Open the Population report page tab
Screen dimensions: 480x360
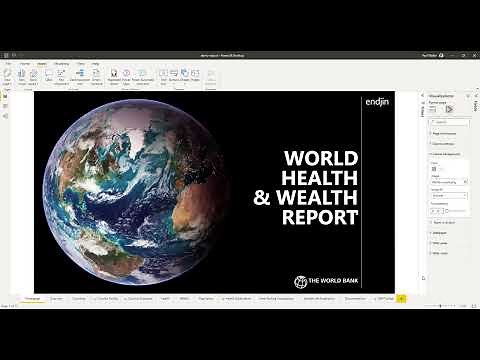pos(206,299)
